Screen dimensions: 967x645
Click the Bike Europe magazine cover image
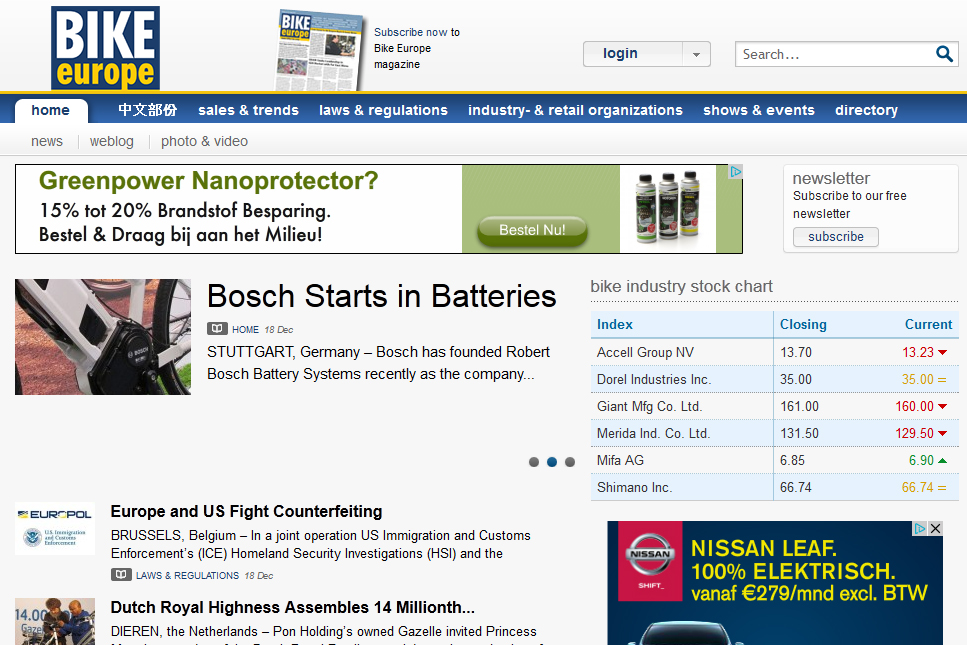coord(320,50)
